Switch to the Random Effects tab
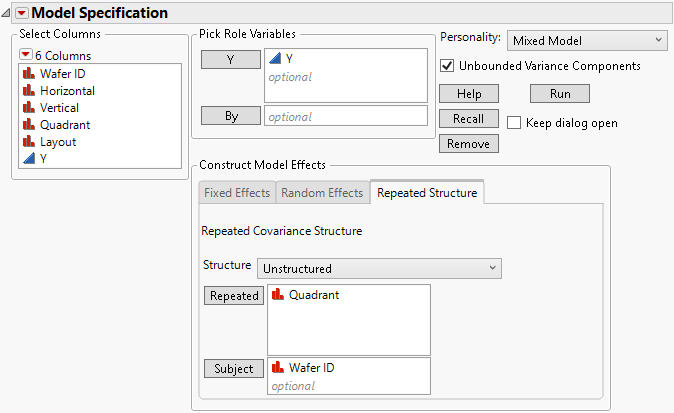This screenshot has width=674, height=413. (322, 193)
